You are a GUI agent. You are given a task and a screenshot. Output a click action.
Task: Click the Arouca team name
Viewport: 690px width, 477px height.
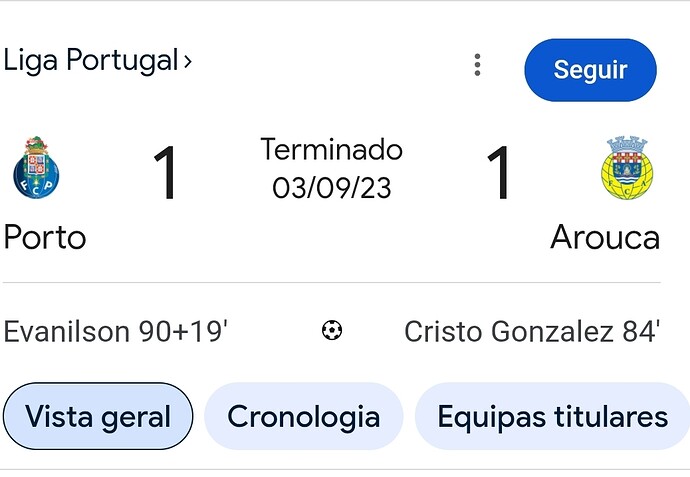click(604, 237)
